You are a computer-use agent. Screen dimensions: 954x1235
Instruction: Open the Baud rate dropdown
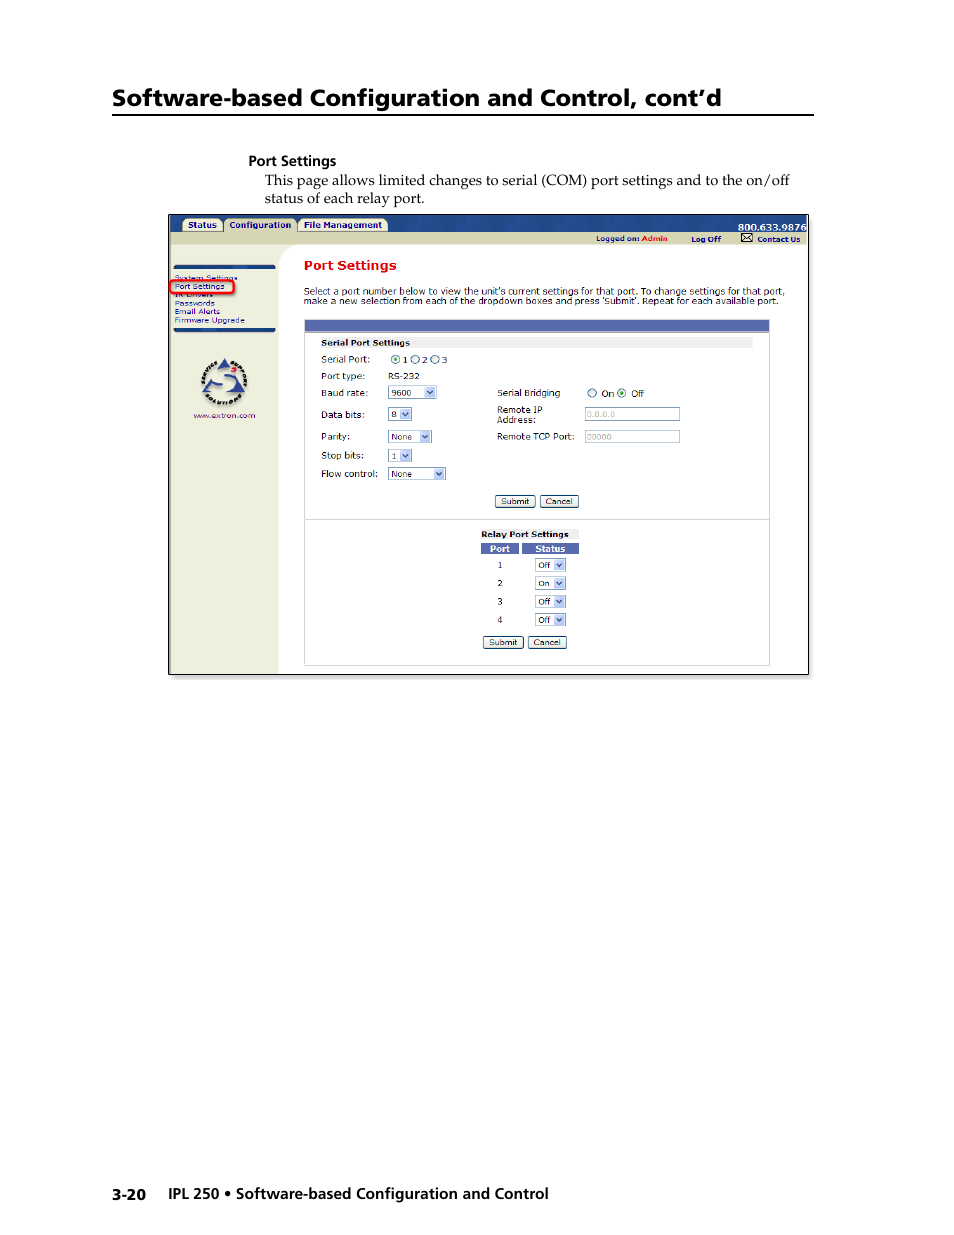point(412,393)
